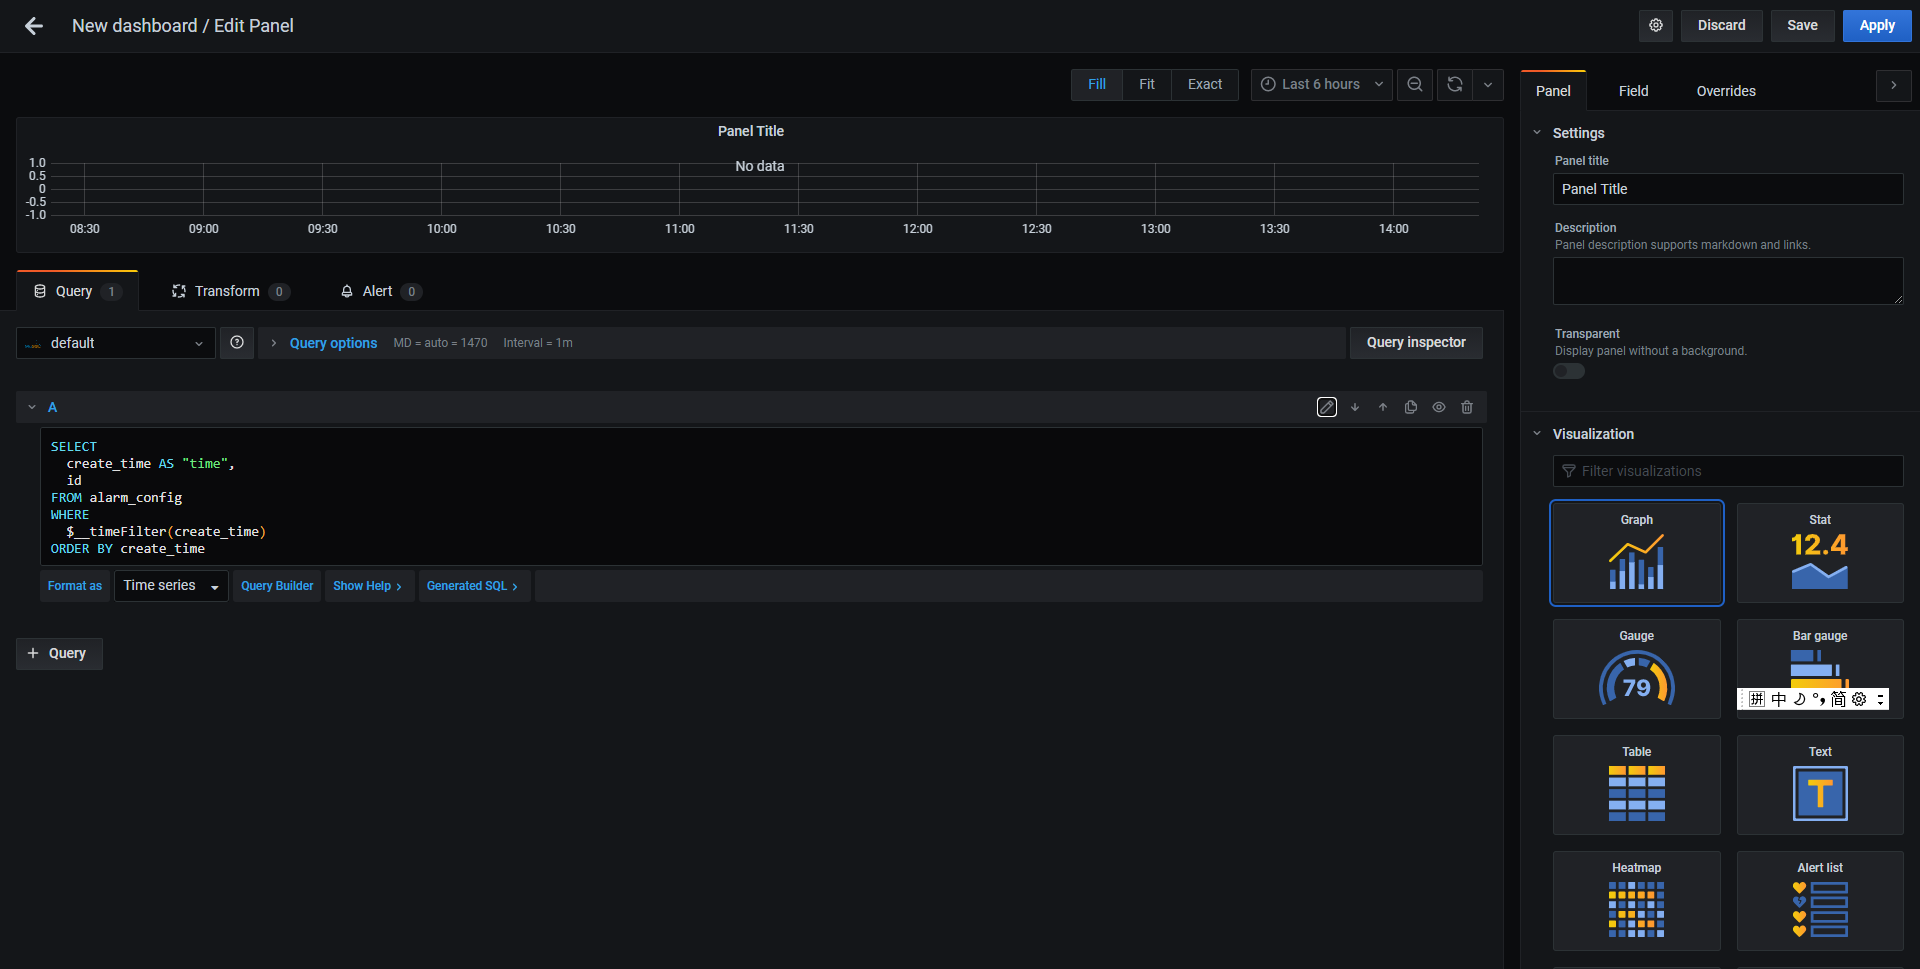Refresh the dashboard panel

(1455, 85)
